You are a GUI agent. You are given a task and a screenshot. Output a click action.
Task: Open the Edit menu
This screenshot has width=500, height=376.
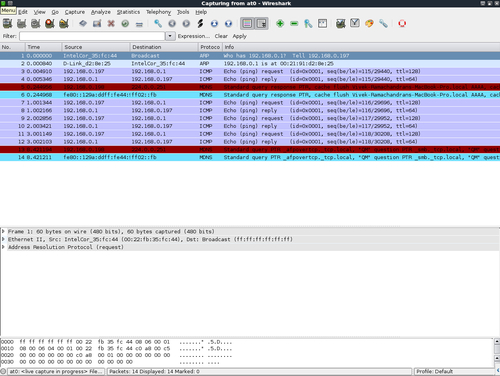[23, 12]
